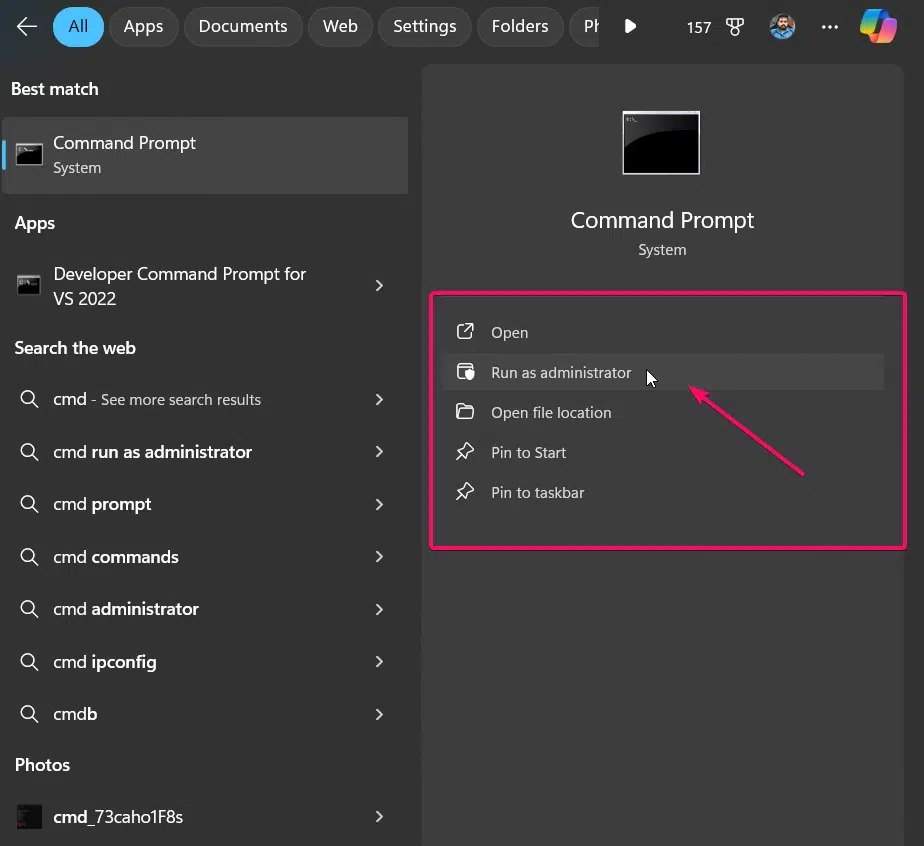Image resolution: width=924 pixels, height=846 pixels.
Task: Click the magnifier icon beside 'cmd prompt'
Action: pyautogui.click(x=29, y=504)
